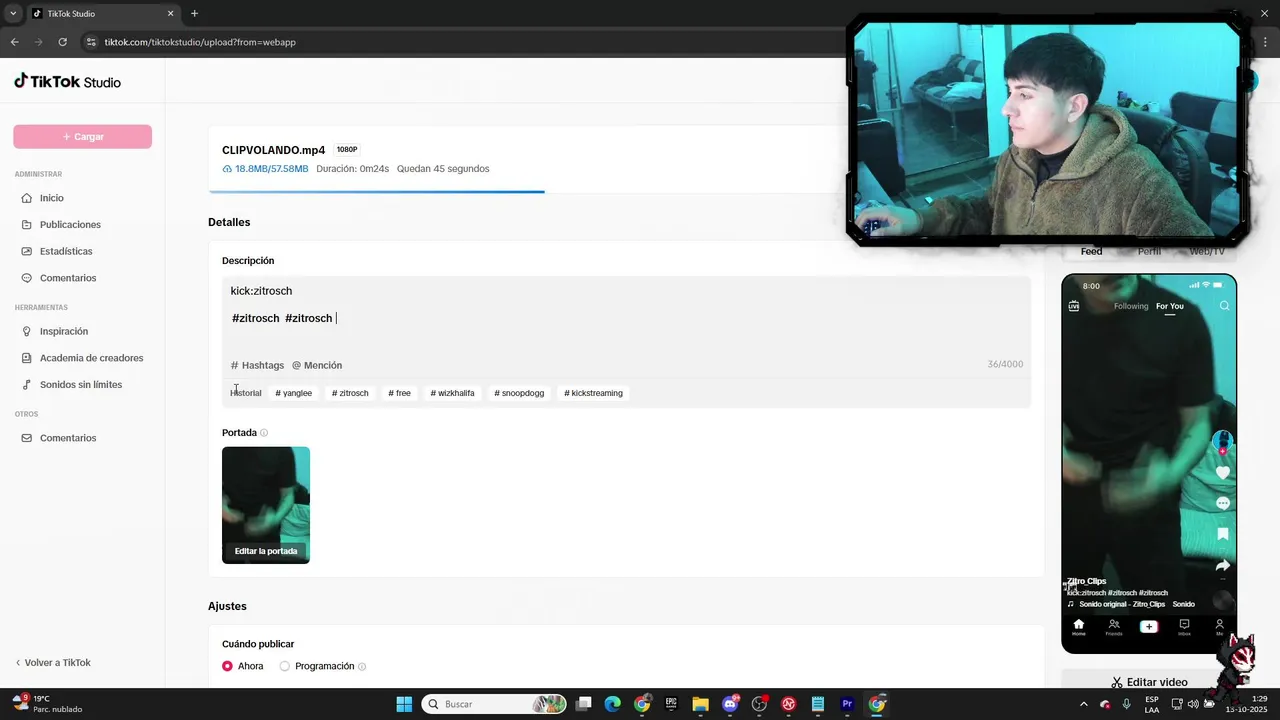The width and height of the screenshot is (1280, 720).
Task: Click the spinning sound disc in preview
Action: click(x=1222, y=601)
